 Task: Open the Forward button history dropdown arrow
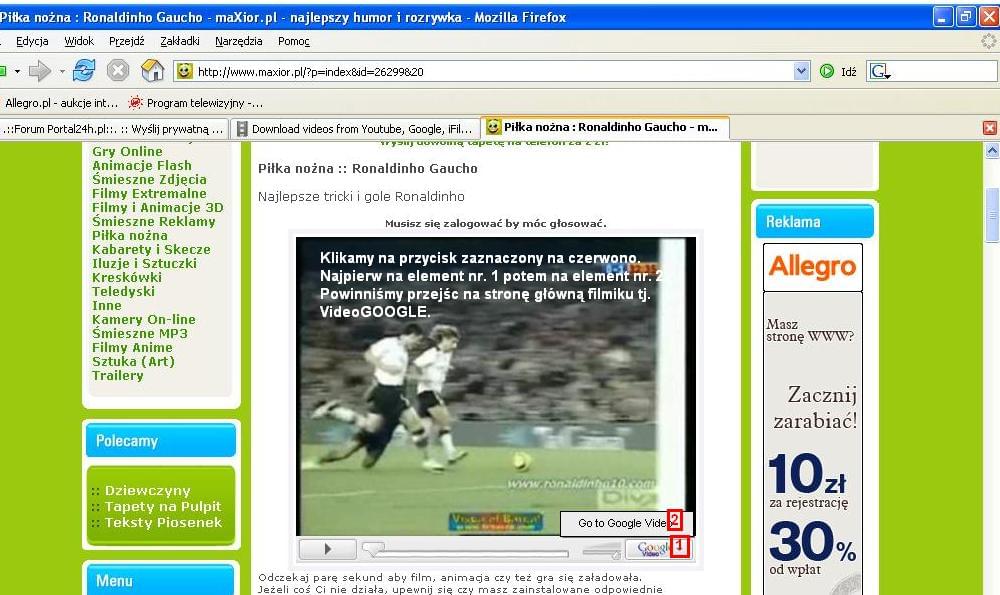[62, 71]
